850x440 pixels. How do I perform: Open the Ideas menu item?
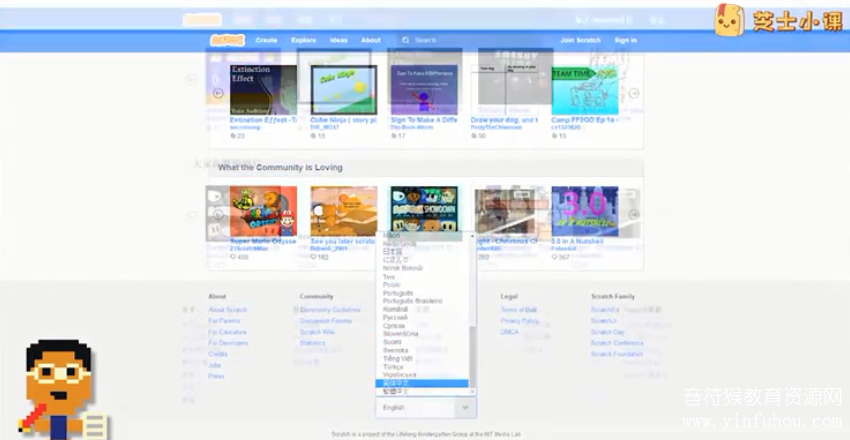339,40
